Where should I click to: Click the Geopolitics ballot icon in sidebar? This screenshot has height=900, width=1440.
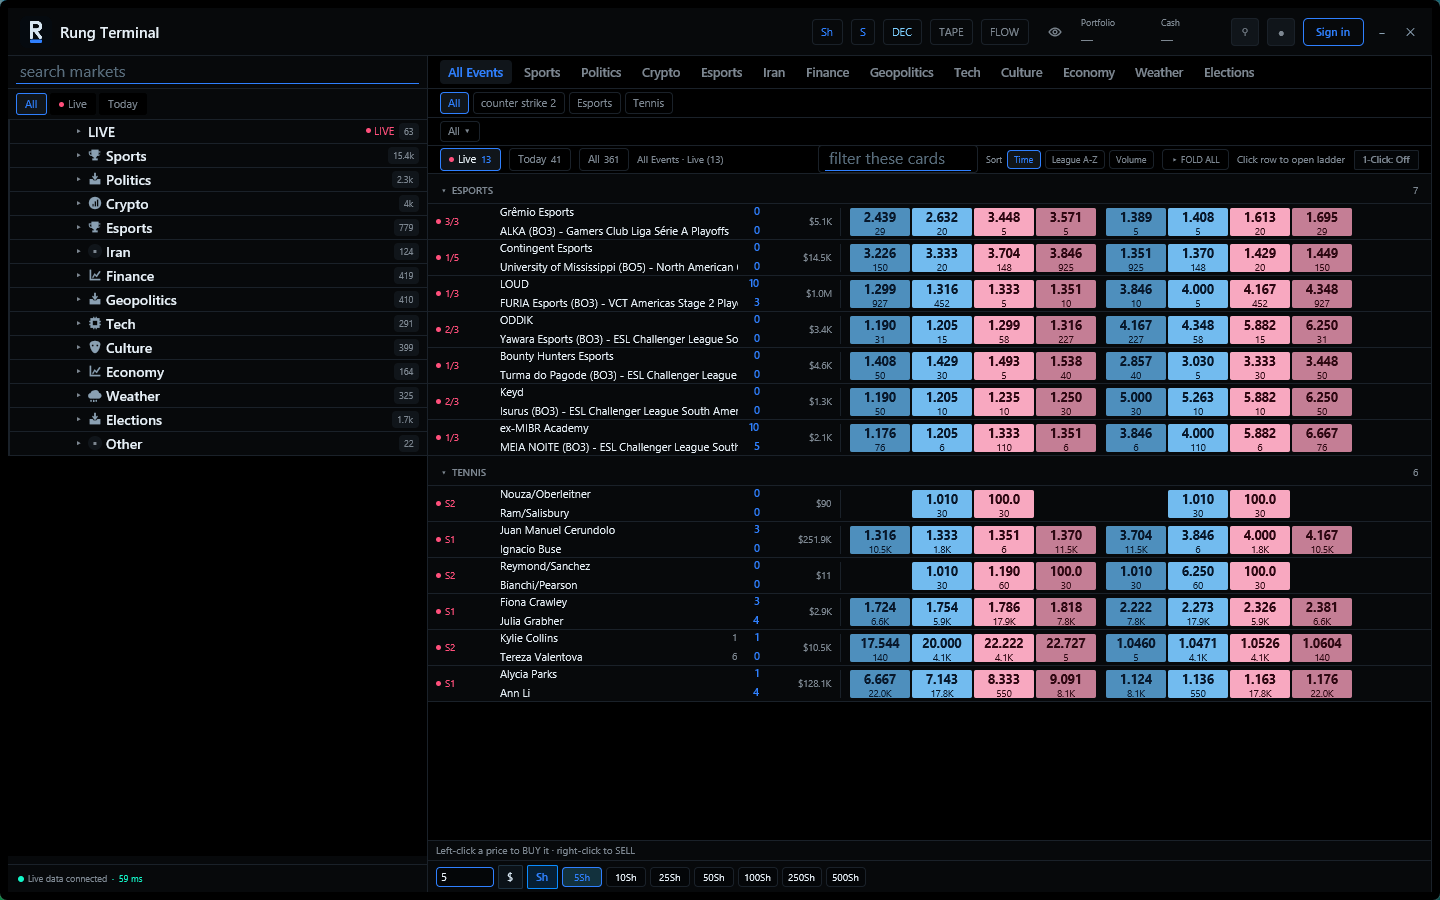click(95, 300)
